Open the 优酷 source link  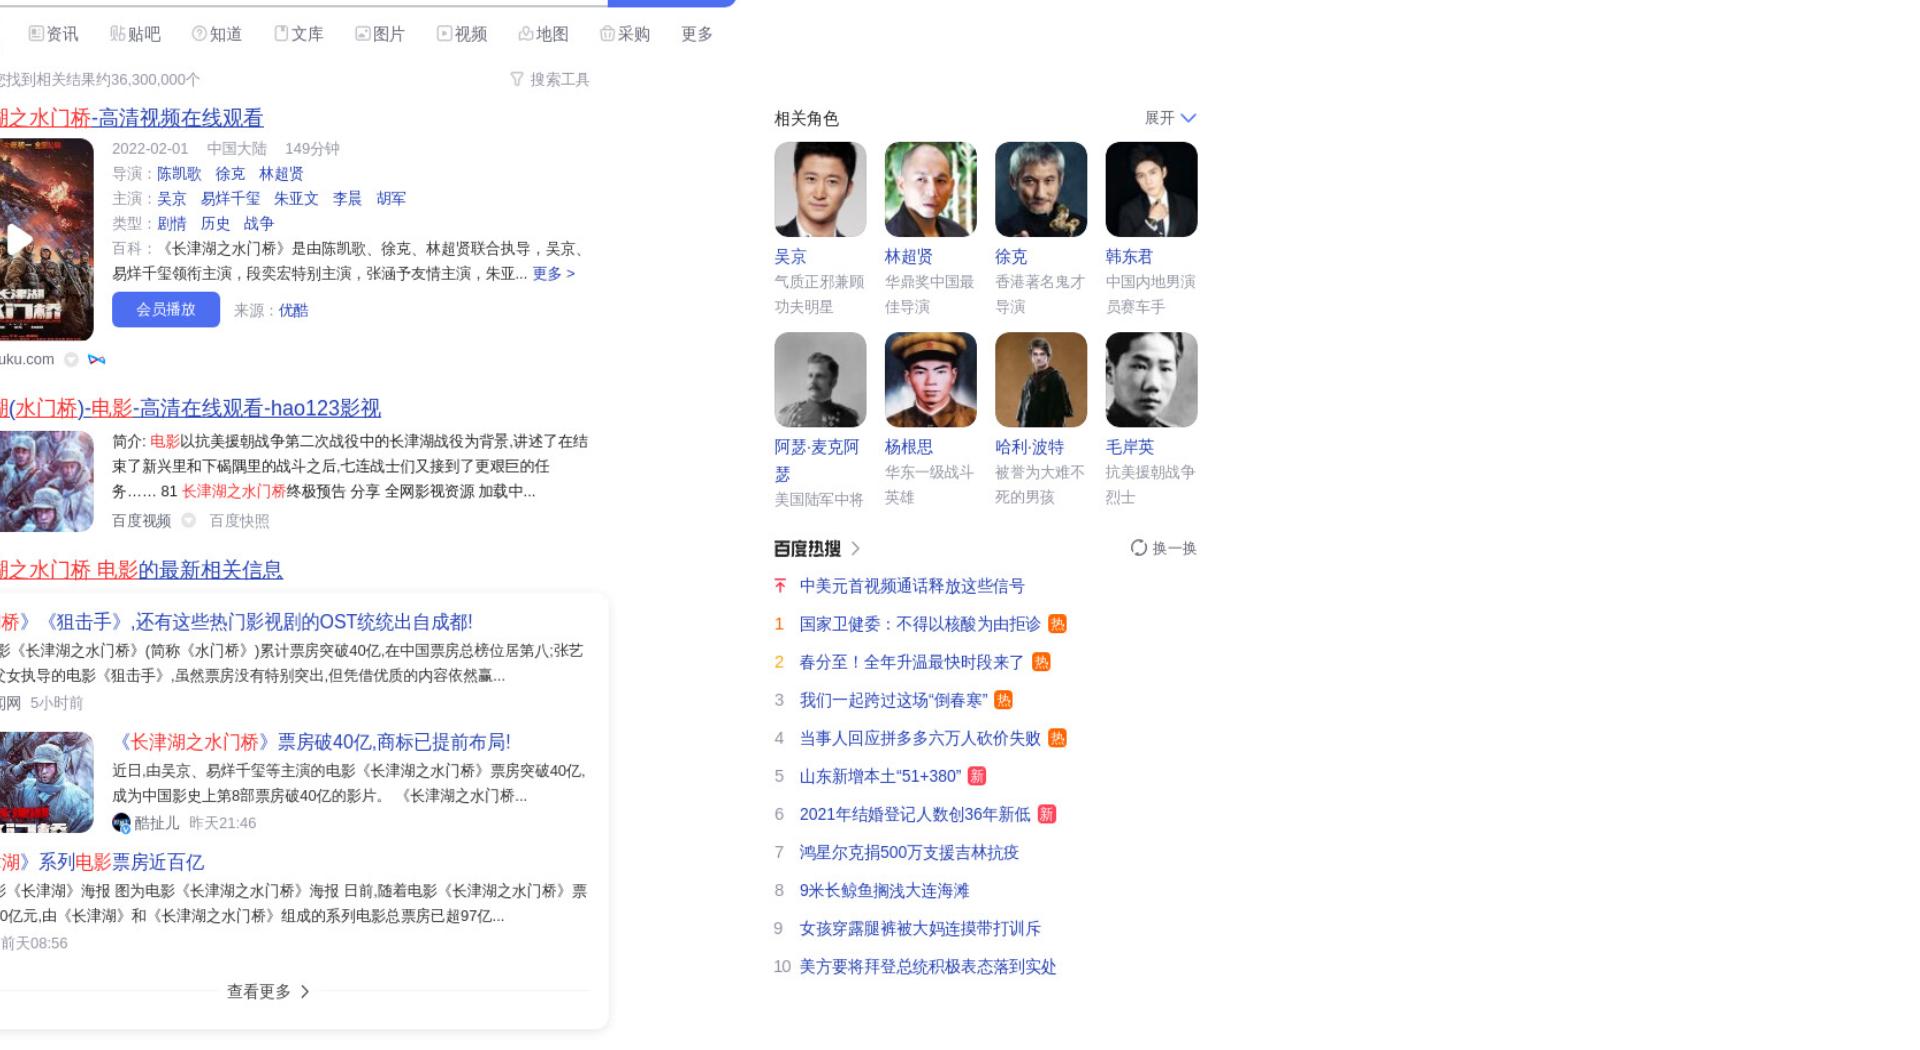tap(293, 311)
